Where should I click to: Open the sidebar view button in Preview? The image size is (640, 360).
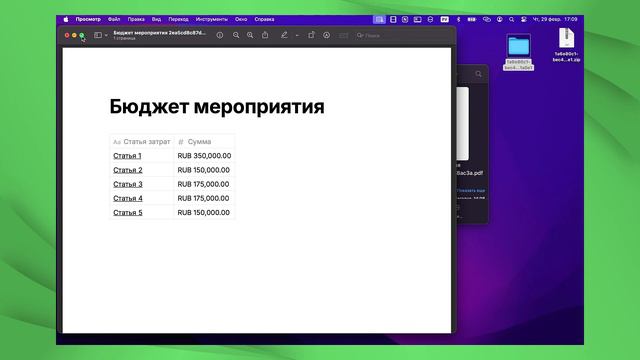[98, 36]
